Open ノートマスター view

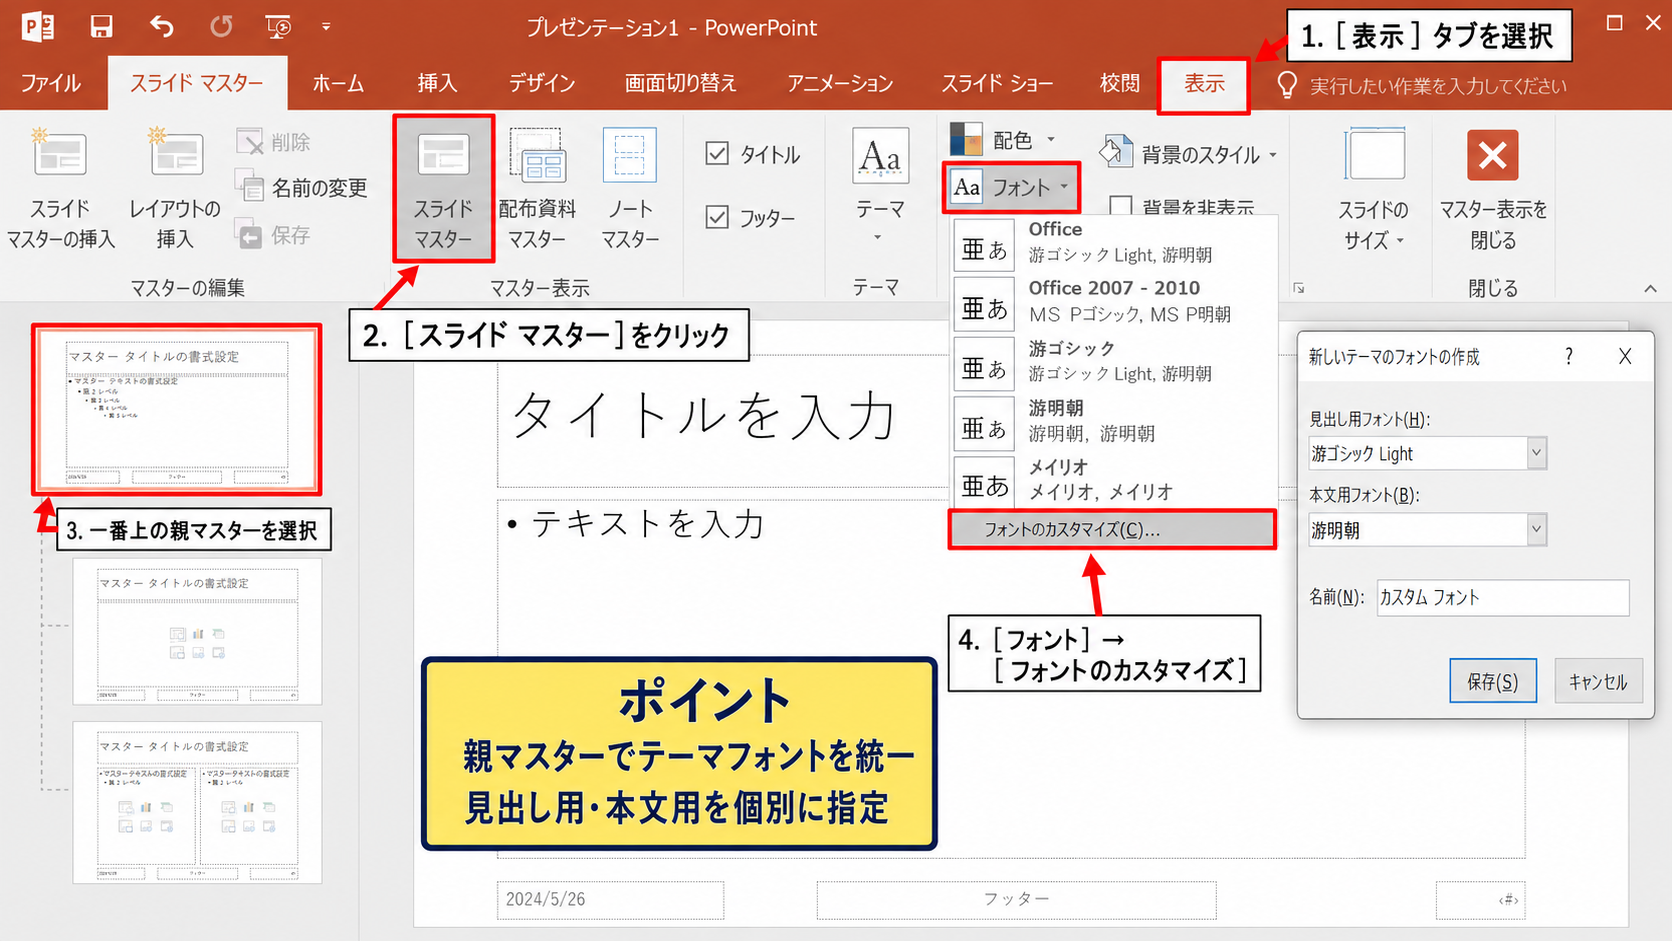[630, 188]
